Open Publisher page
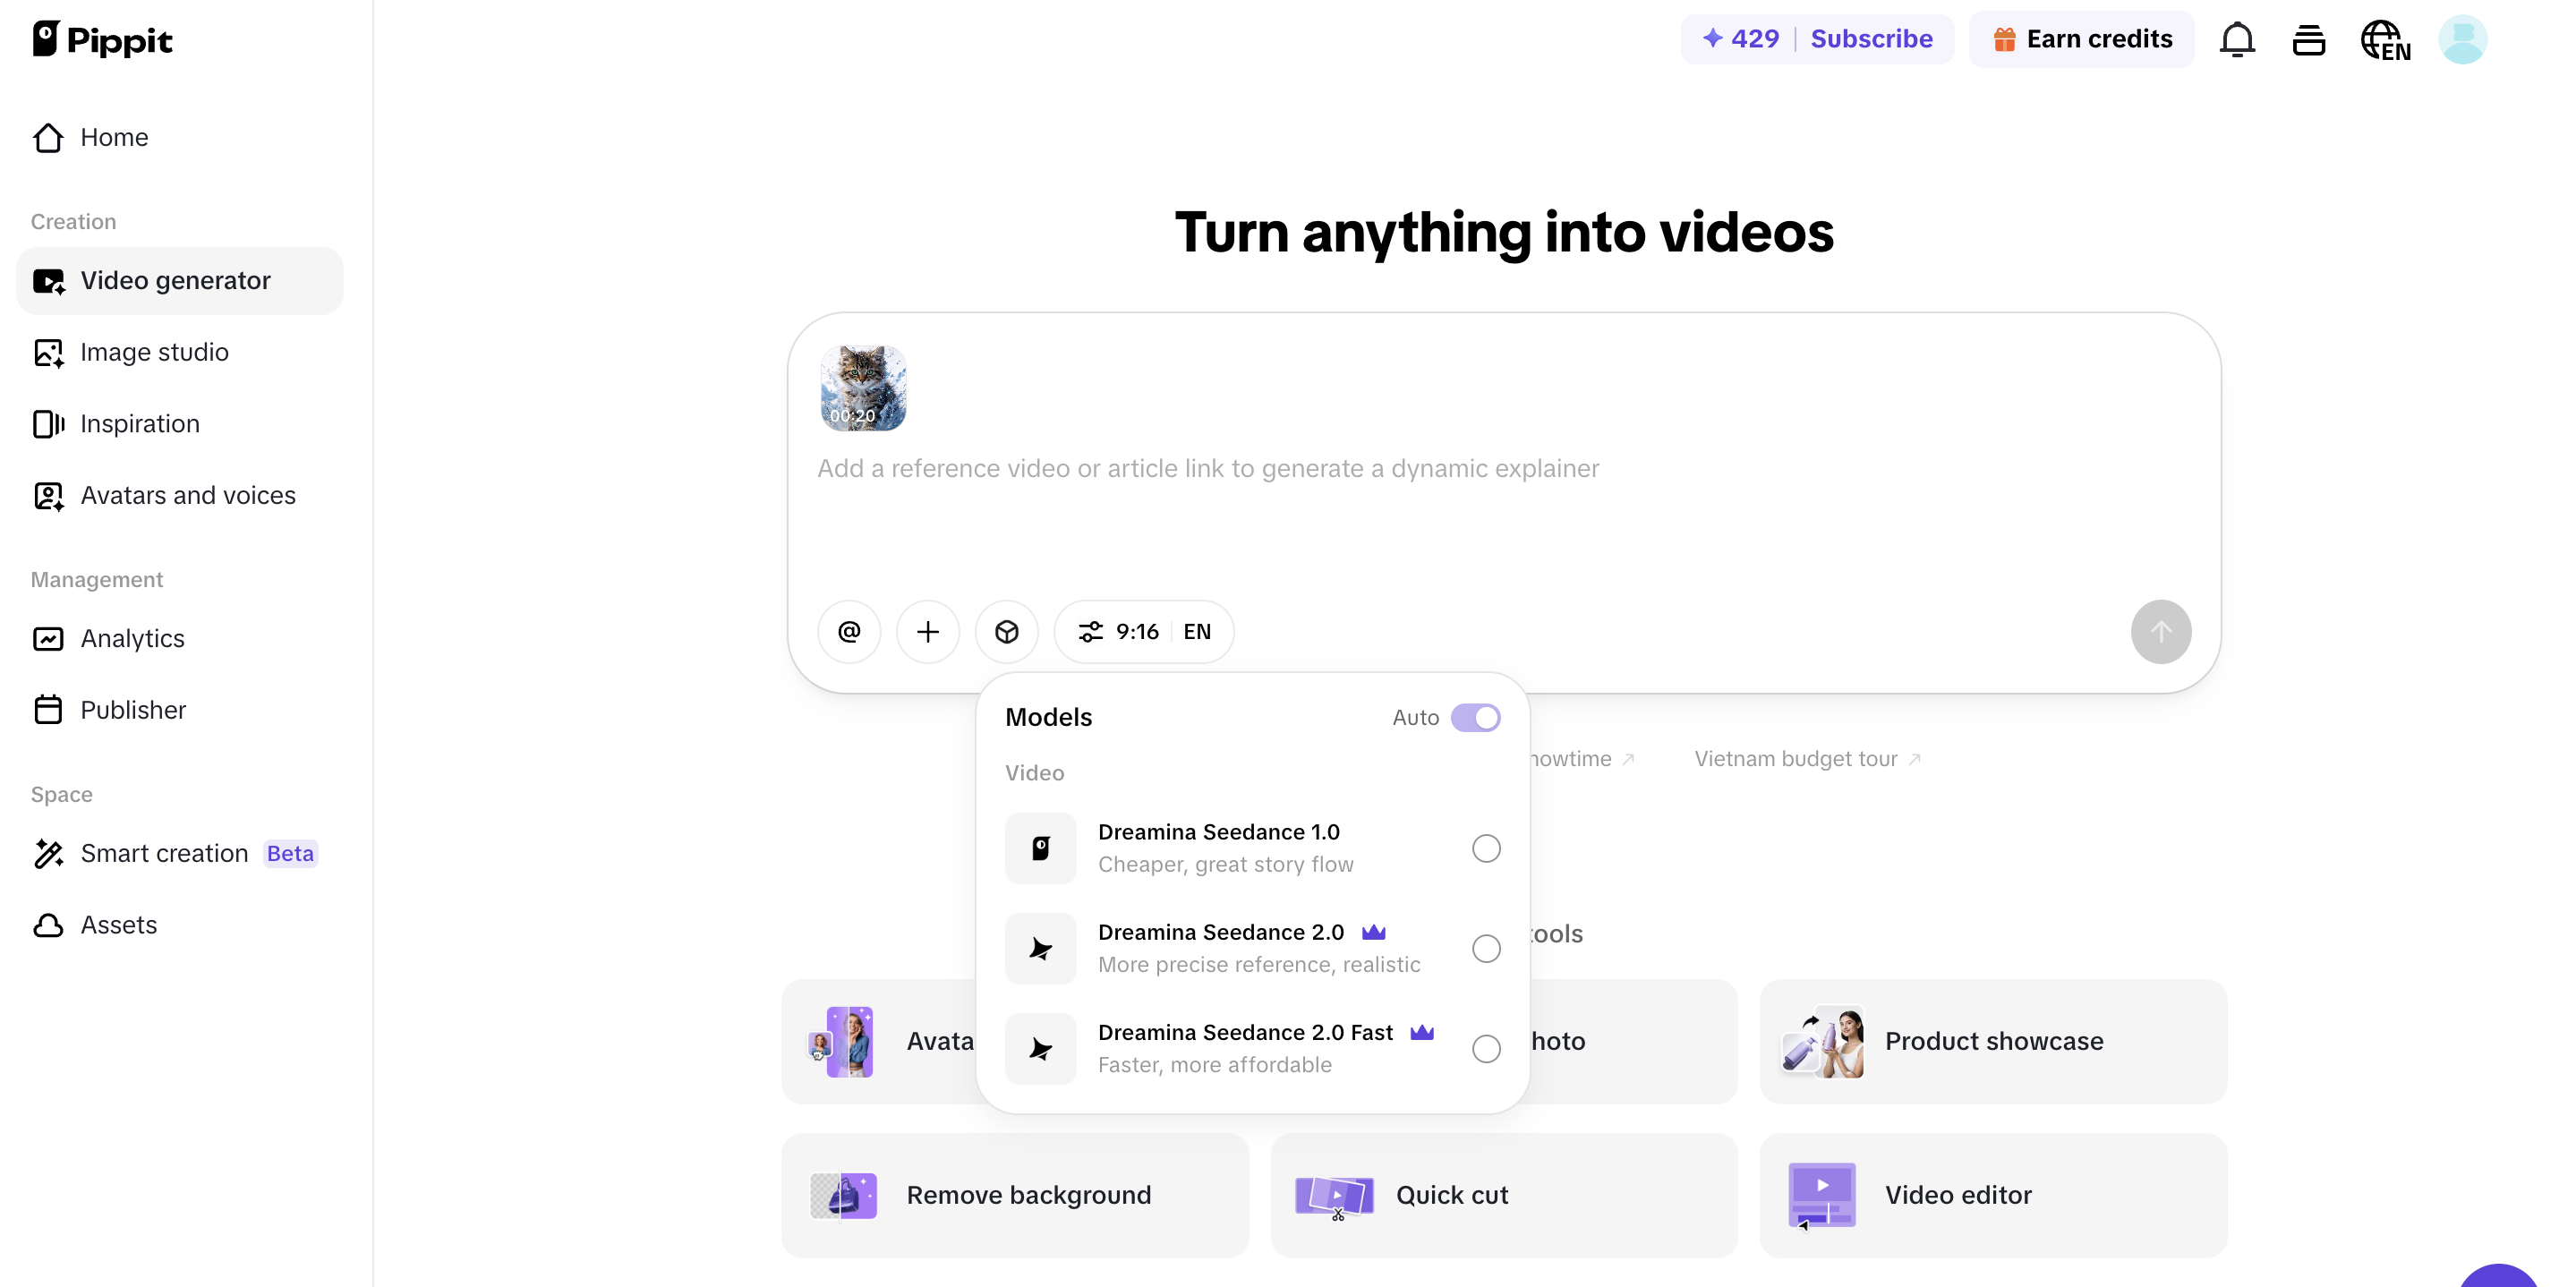This screenshot has height=1287, width=2576. tap(180, 710)
